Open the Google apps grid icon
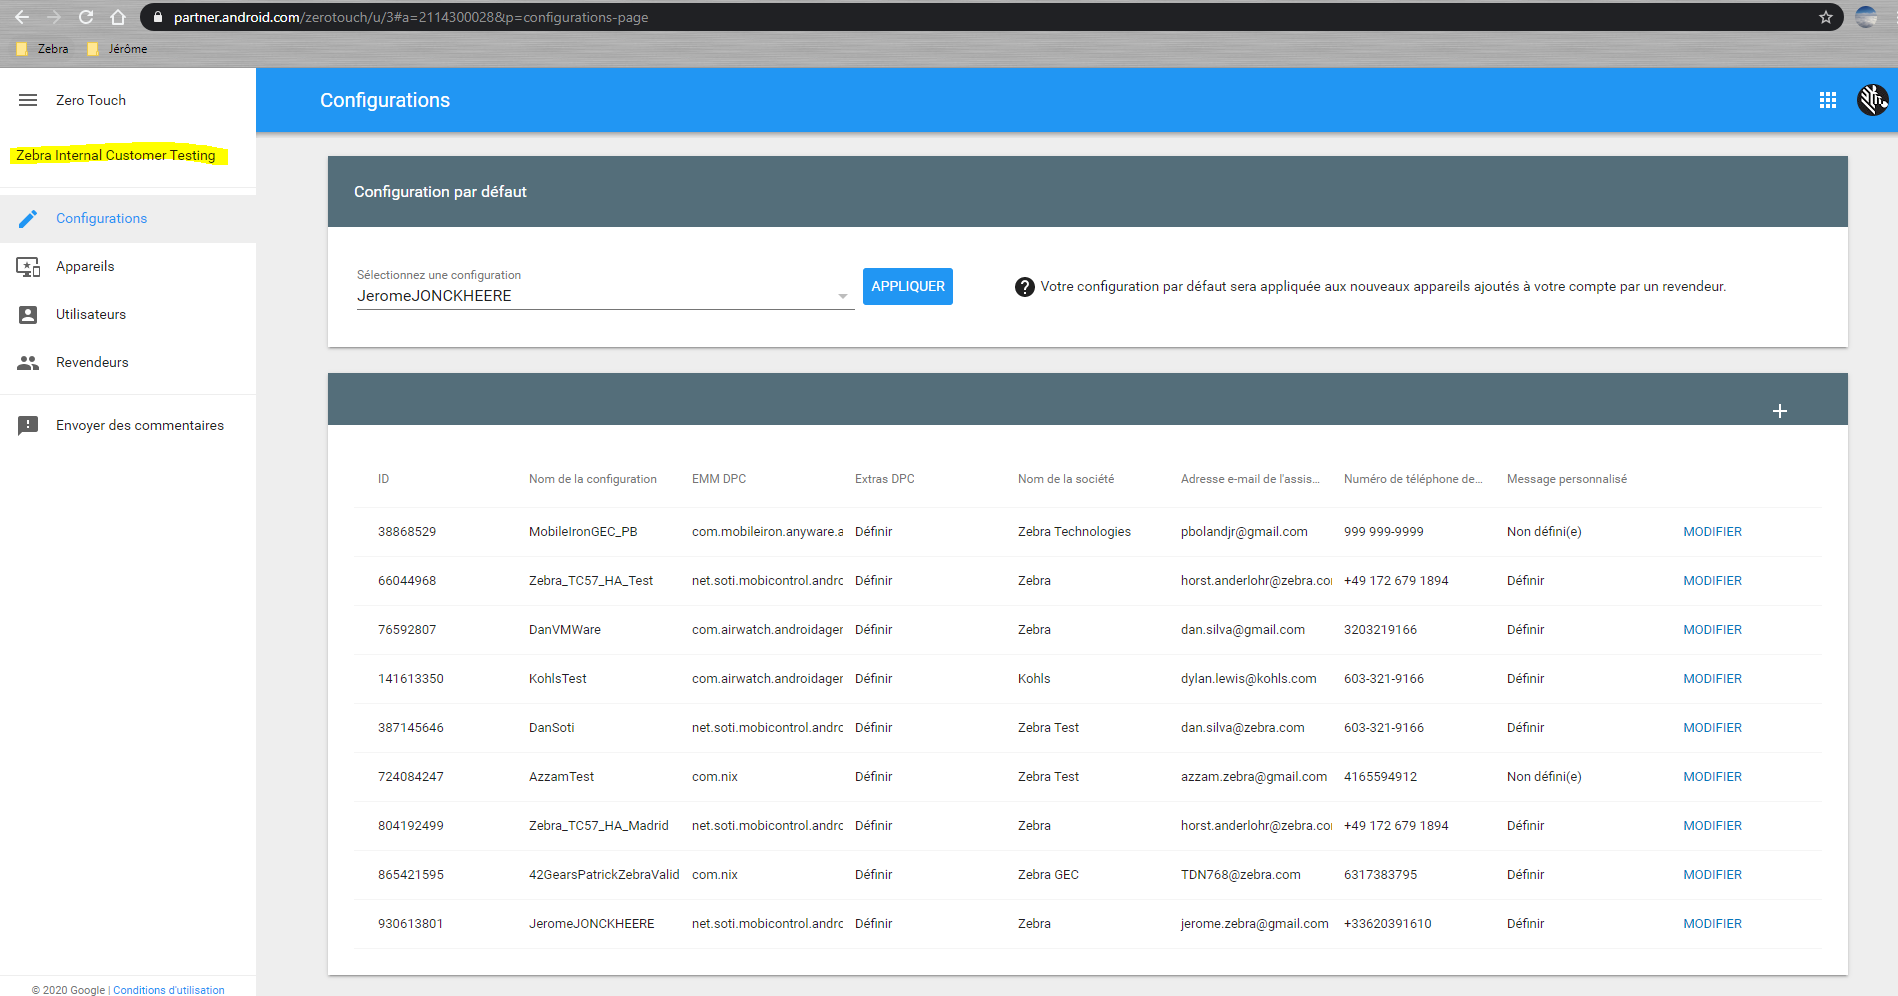The image size is (1898, 996). tap(1827, 99)
